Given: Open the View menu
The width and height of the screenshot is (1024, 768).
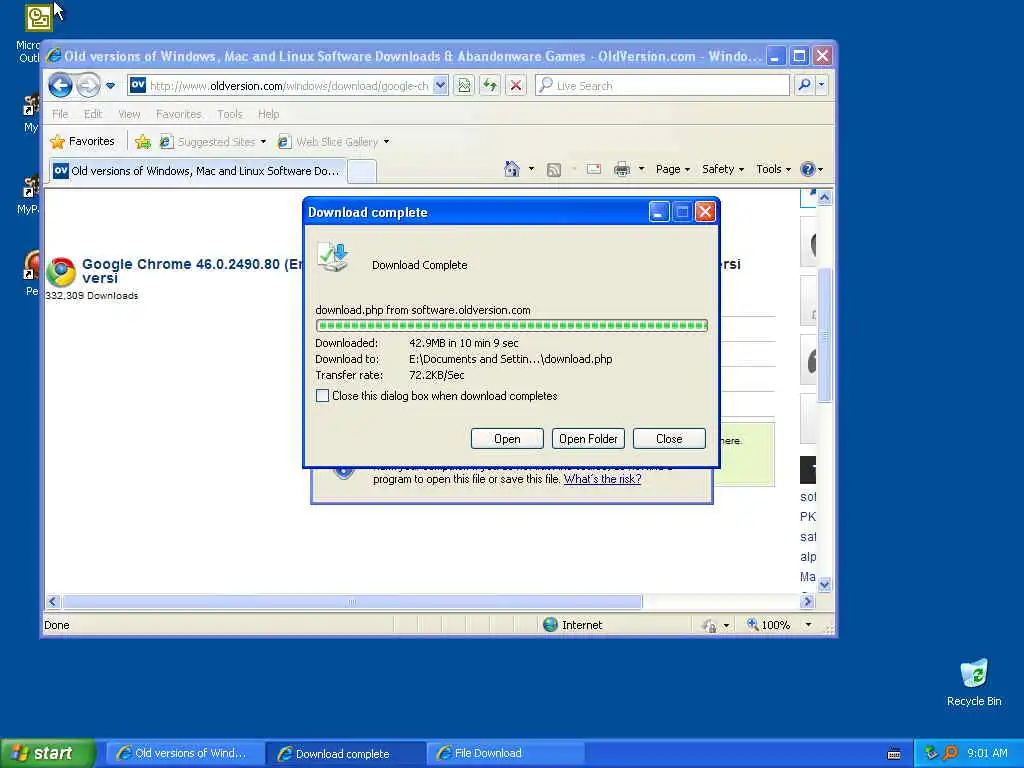Looking at the screenshot, I should [x=129, y=114].
